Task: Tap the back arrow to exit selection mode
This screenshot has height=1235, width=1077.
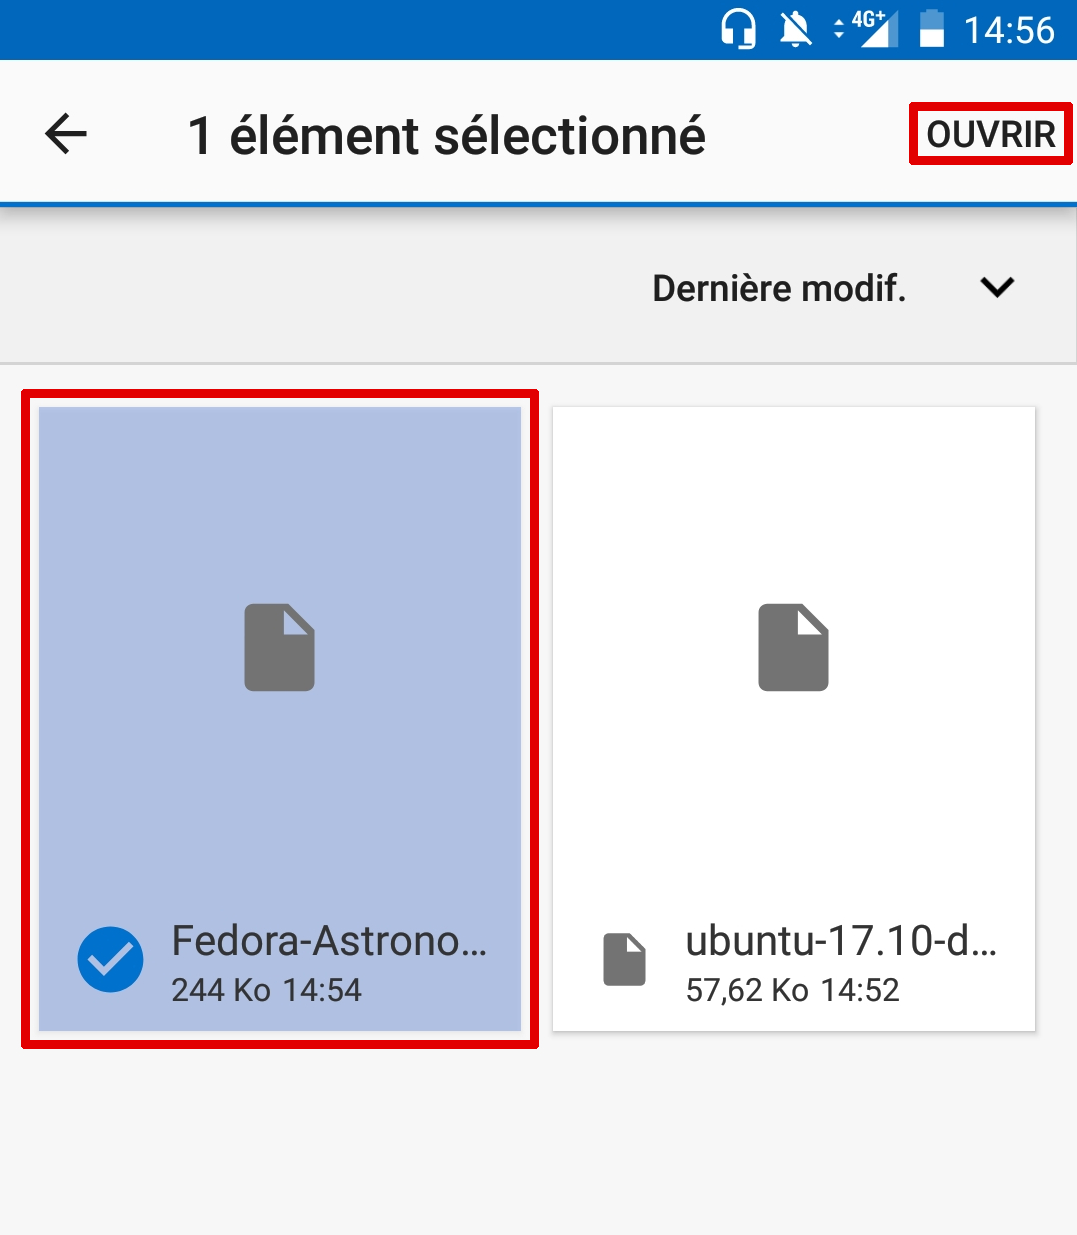Action: point(63,133)
